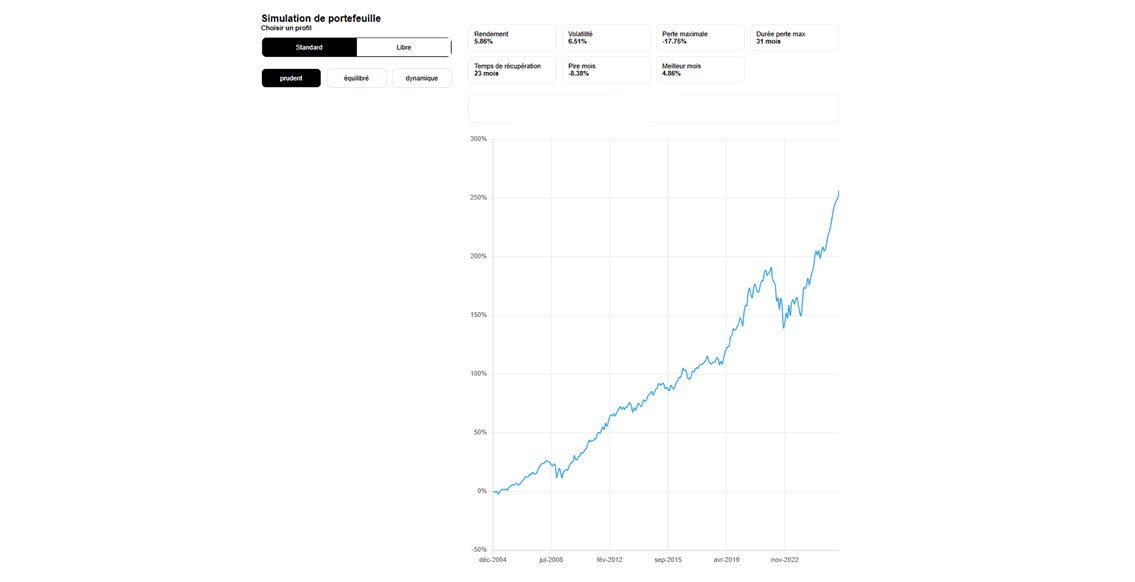Image resolution: width=1135 pixels, height=582 pixels.
Task: Select the Meilleur mois card
Action: coord(699,69)
